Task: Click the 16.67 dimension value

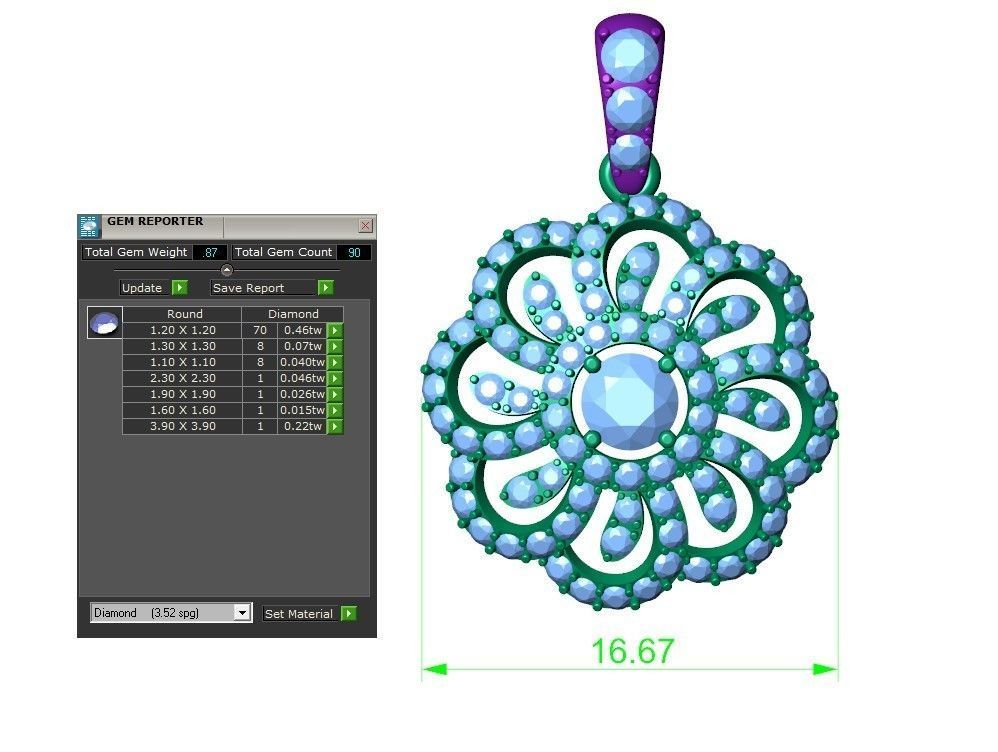Action: coord(632,651)
